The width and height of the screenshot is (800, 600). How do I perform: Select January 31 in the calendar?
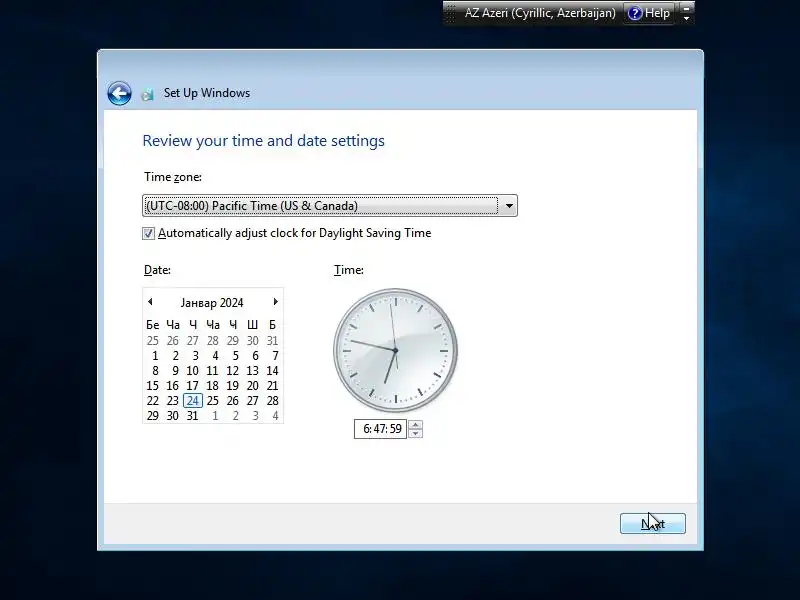[x=192, y=416]
